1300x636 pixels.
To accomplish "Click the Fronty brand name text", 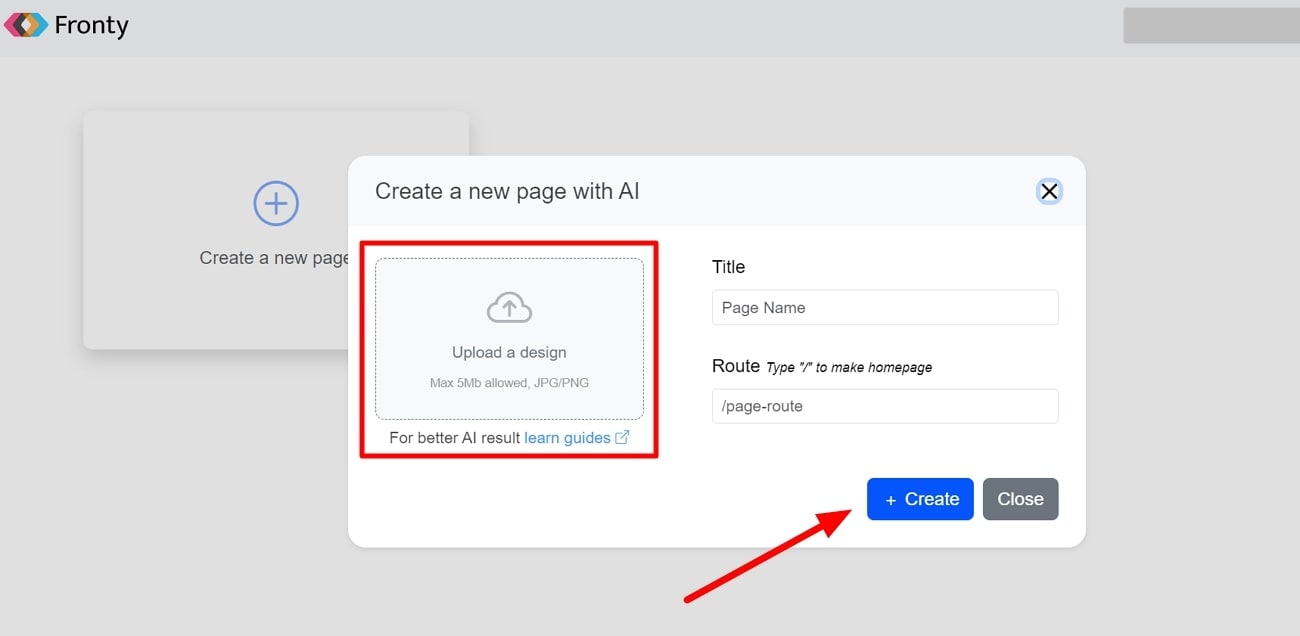I will pos(91,25).
